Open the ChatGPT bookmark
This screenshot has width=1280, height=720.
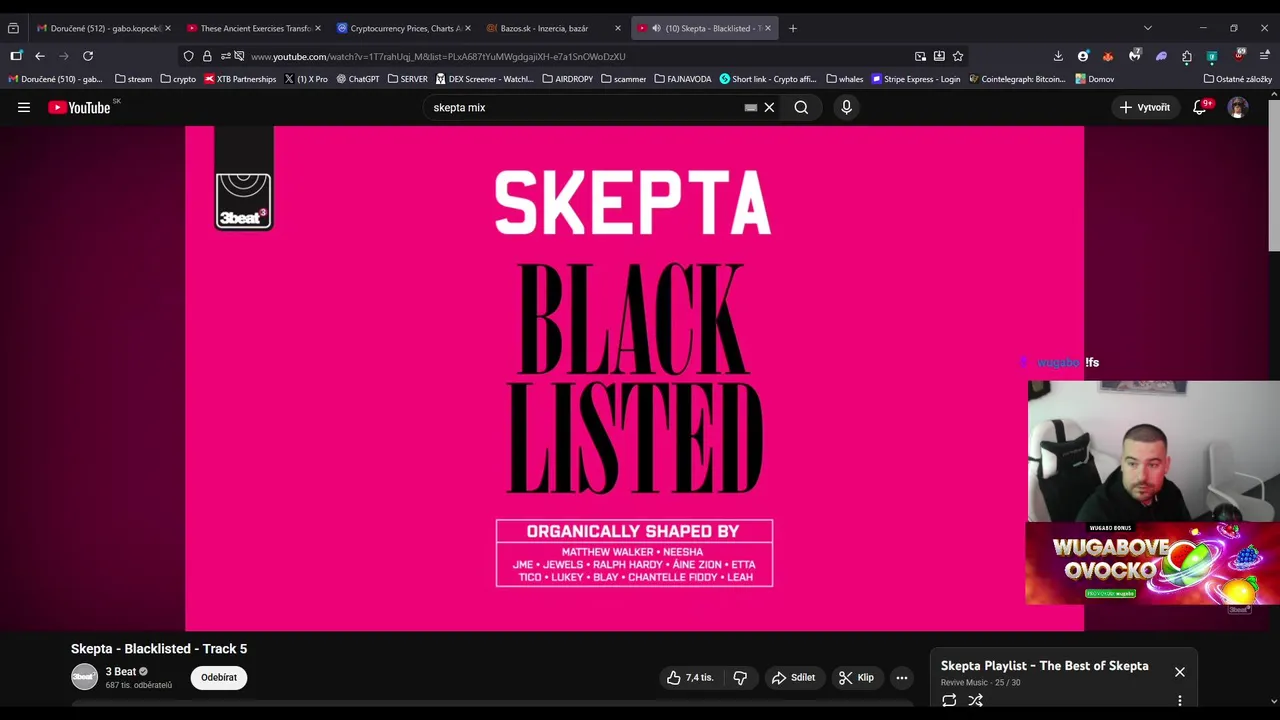(x=358, y=79)
